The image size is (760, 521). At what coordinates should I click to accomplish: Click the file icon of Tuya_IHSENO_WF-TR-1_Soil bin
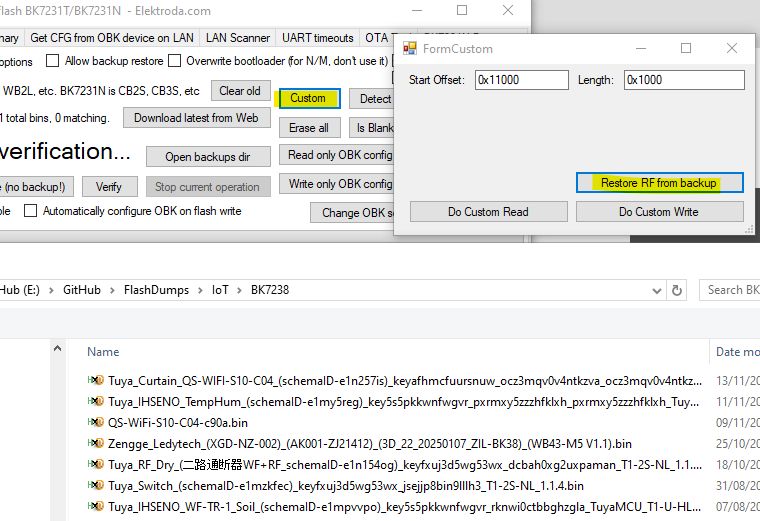[x=96, y=506]
